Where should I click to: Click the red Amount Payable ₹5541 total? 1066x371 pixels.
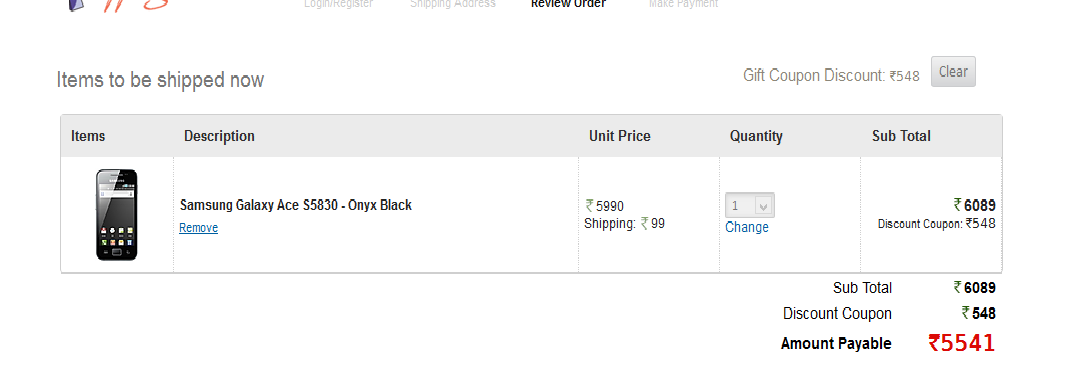pyautogui.click(x=961, y=343)
